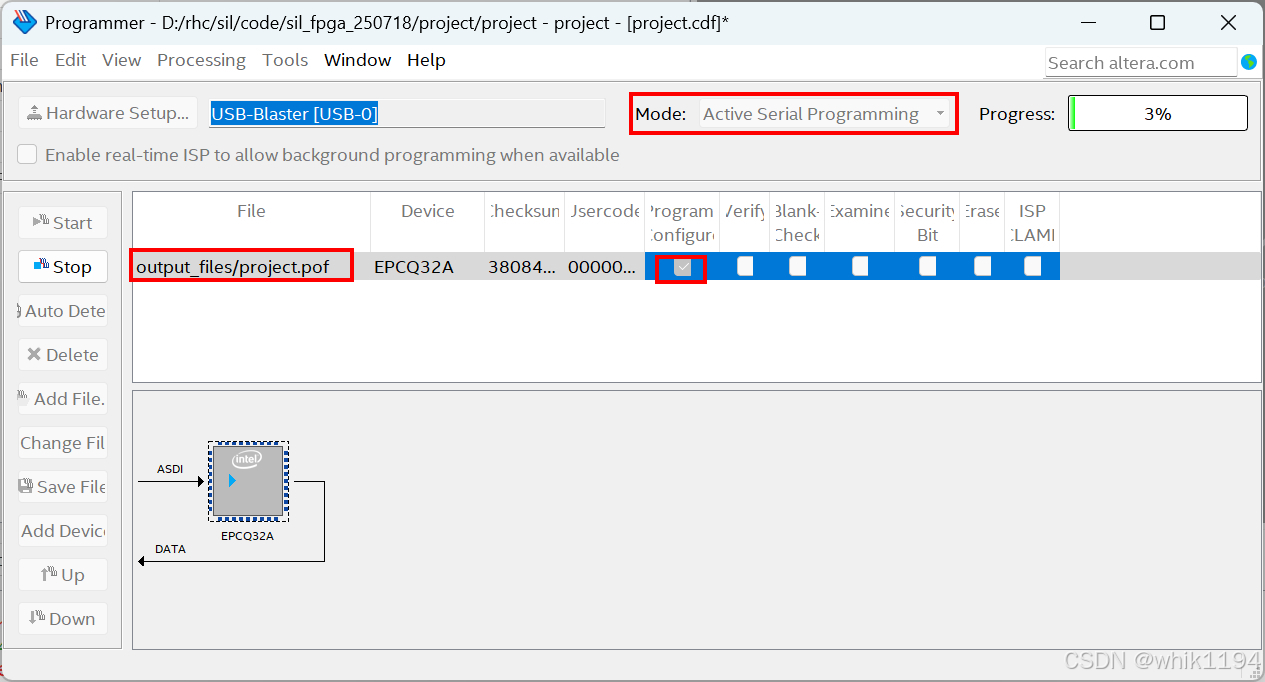
Task: Click the Hardware Setup button
Action: click(108, 113)
